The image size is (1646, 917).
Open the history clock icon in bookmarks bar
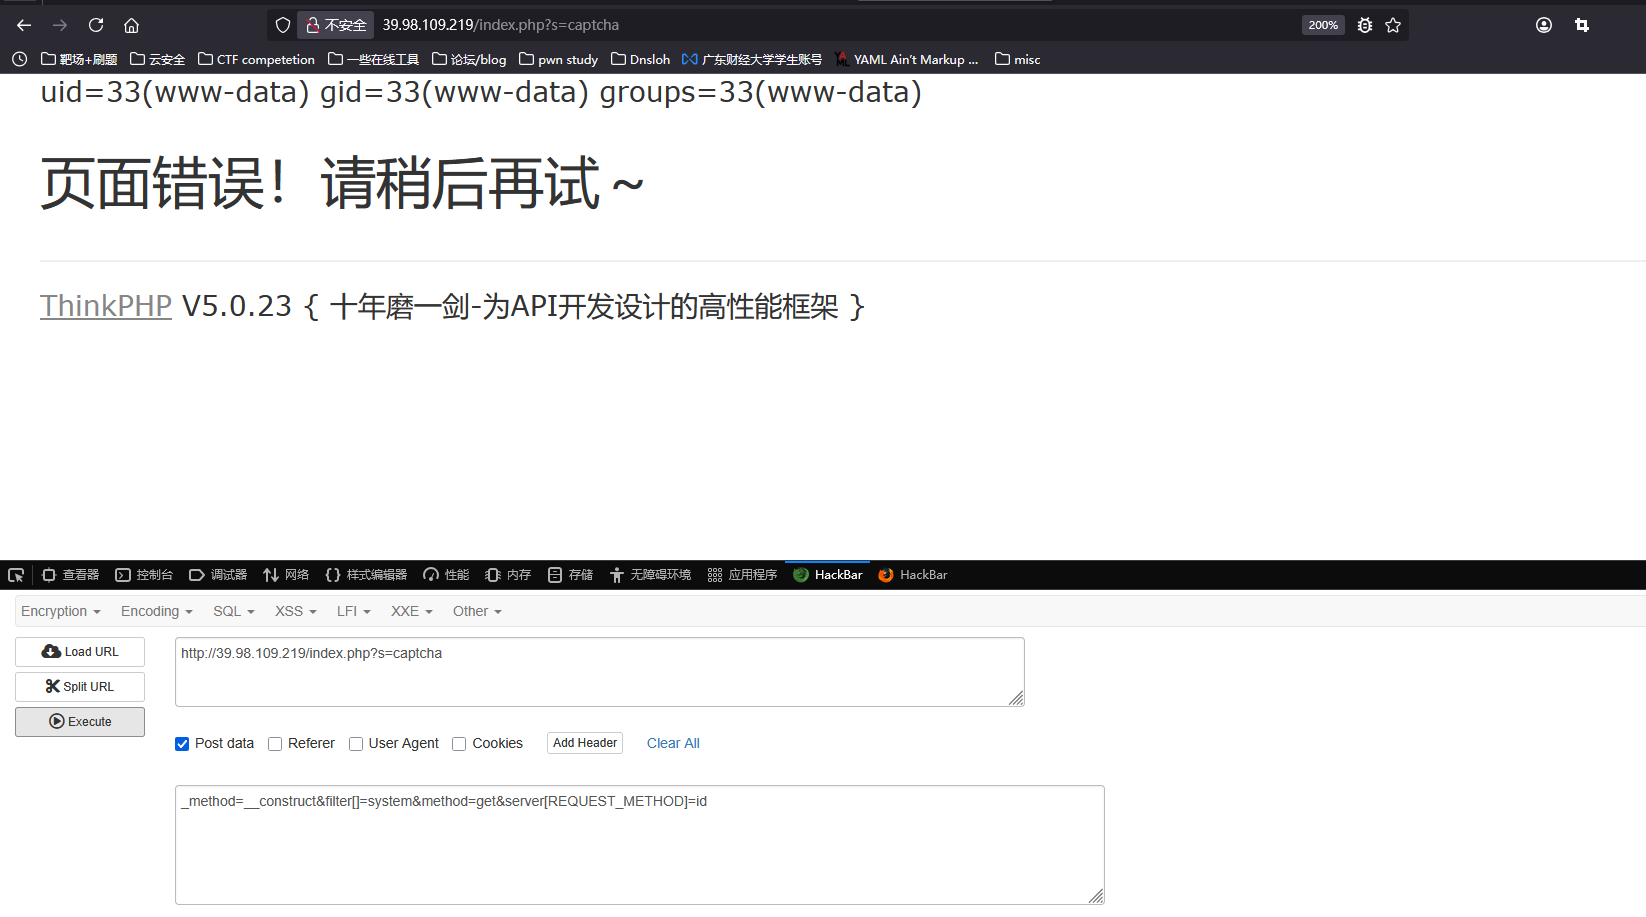[x=19, y=59]
